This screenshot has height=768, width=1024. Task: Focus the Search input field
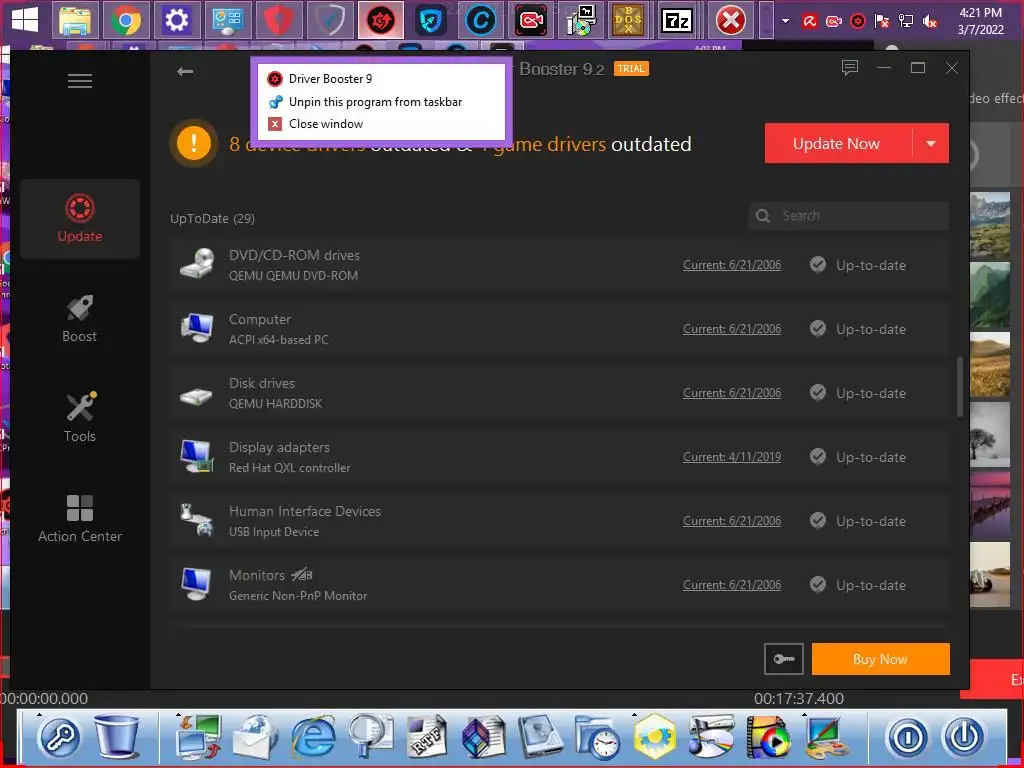(x=849, y=216)
